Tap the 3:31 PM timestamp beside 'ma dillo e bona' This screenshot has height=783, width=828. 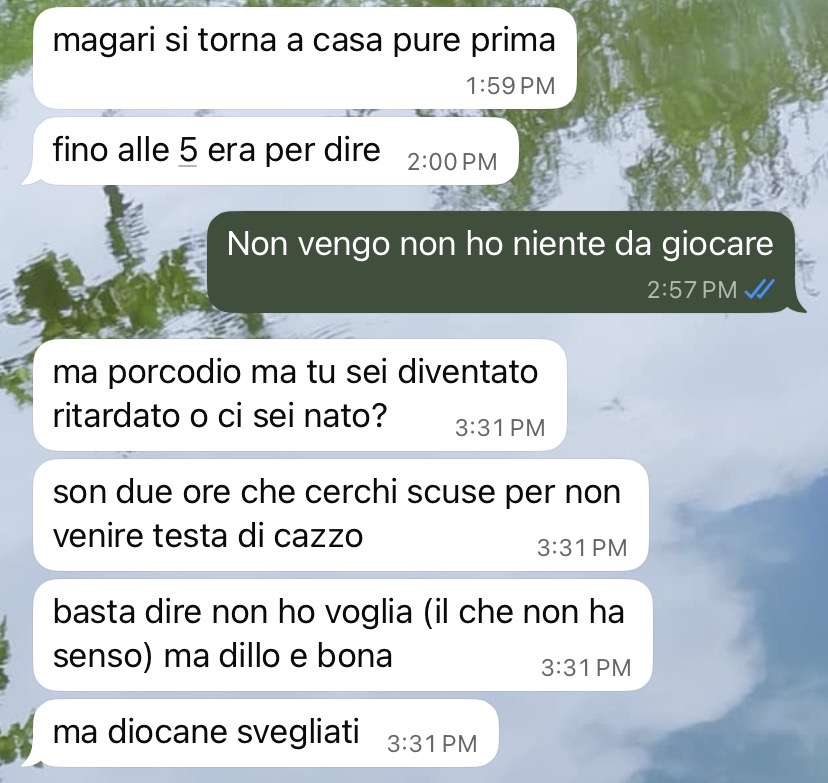point(586,668)
